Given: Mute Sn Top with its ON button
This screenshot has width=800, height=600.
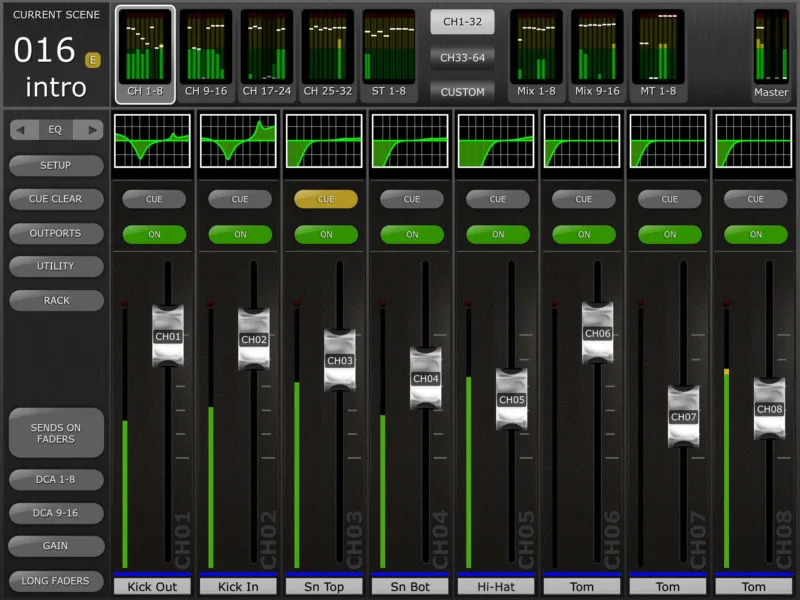Looking at the screenshot, I should coord(326,234).
